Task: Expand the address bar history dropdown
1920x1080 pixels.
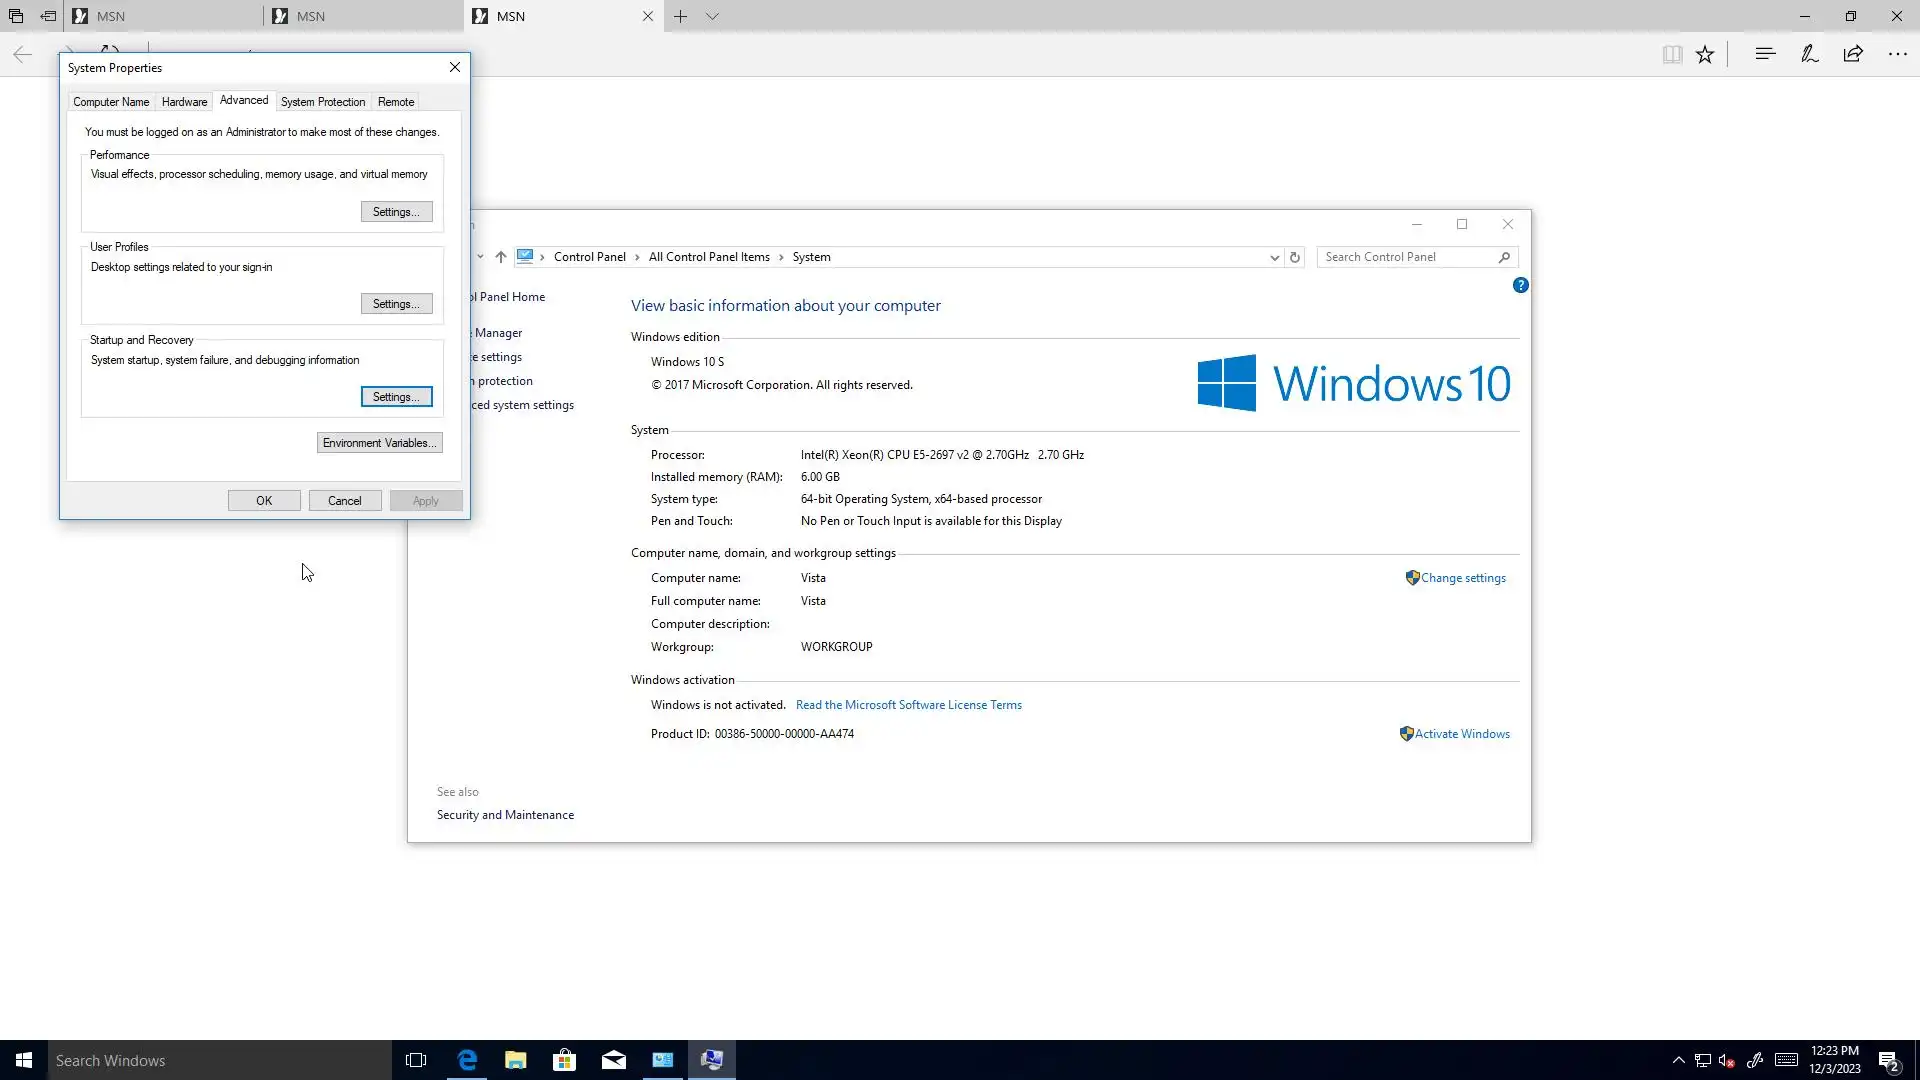Action: tap(1274, 257)
